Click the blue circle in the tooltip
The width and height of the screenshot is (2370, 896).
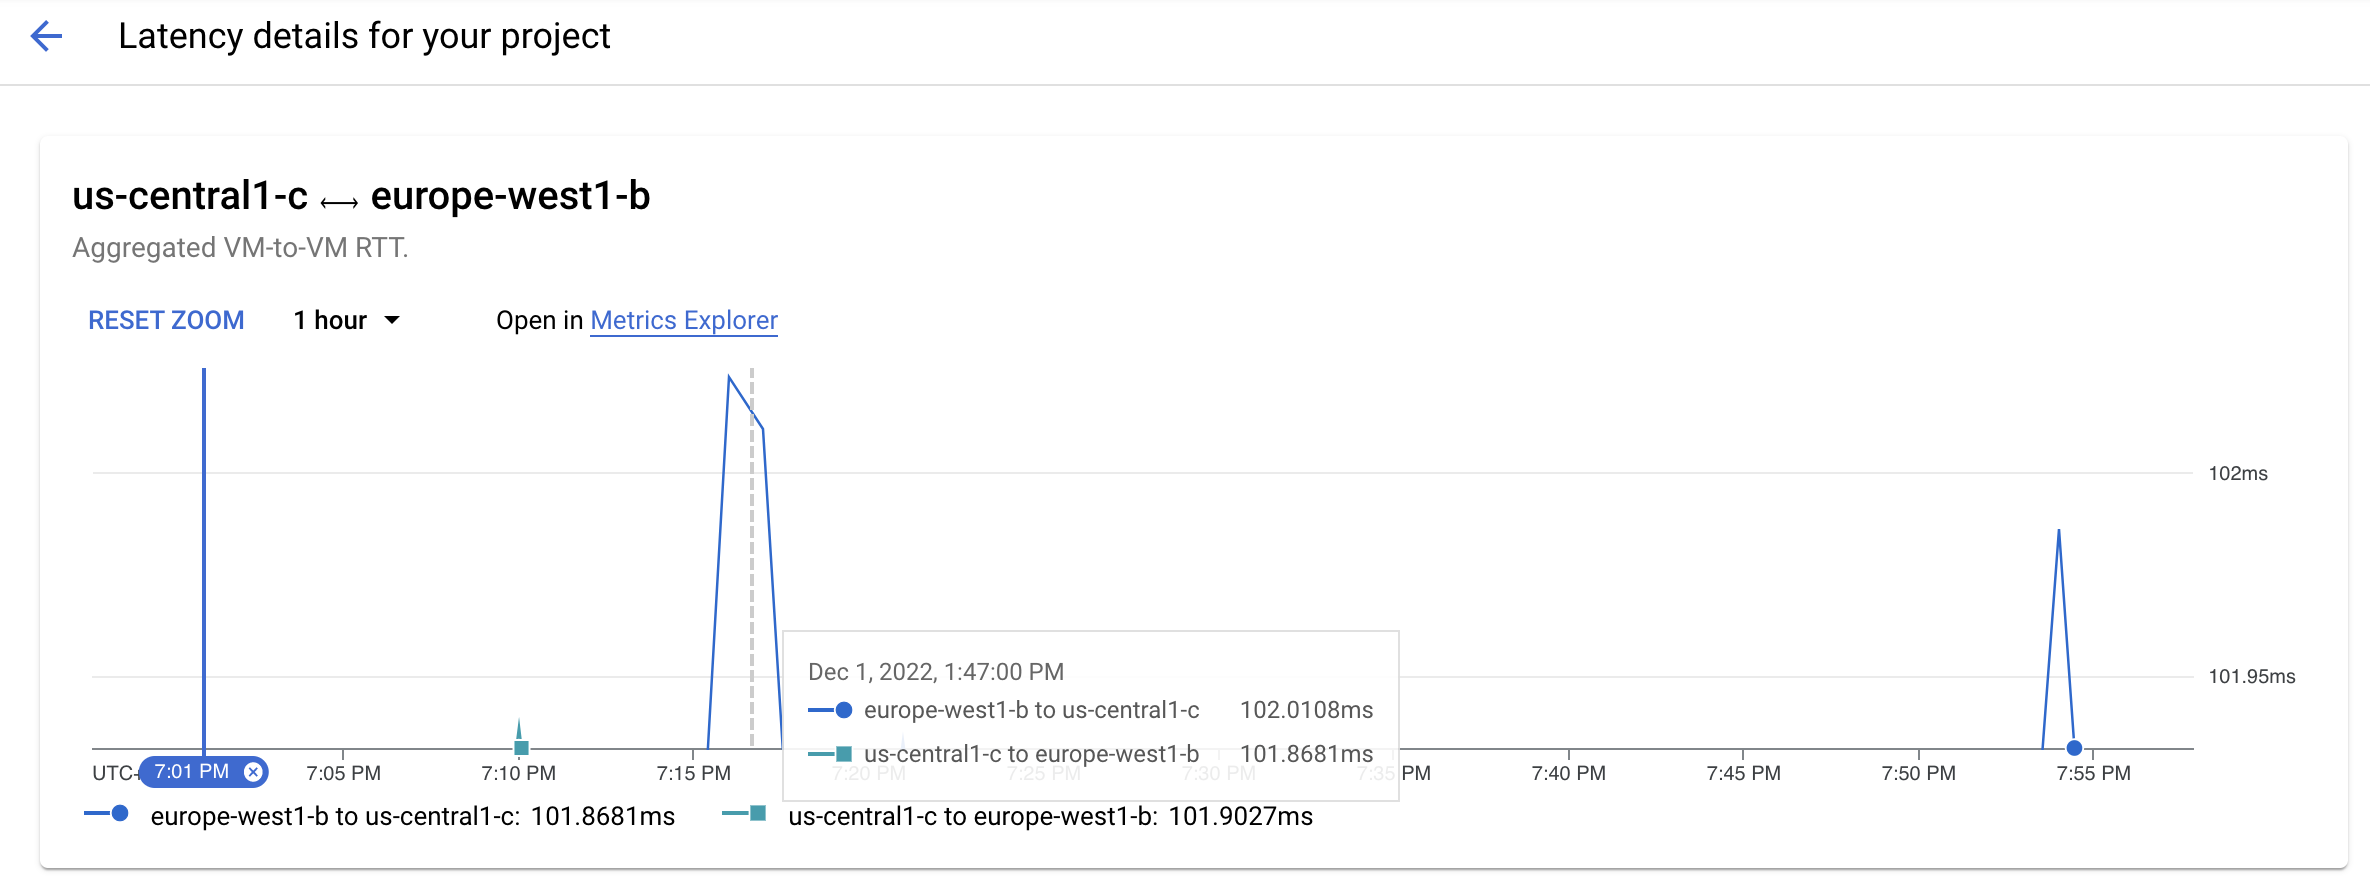coord(843,710)
